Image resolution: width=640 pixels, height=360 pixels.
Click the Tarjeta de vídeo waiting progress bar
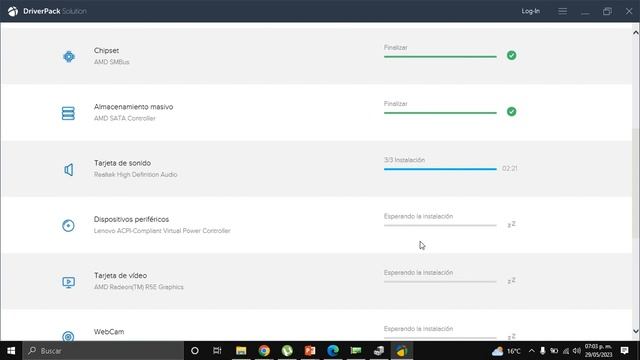(x=440, y=282)
